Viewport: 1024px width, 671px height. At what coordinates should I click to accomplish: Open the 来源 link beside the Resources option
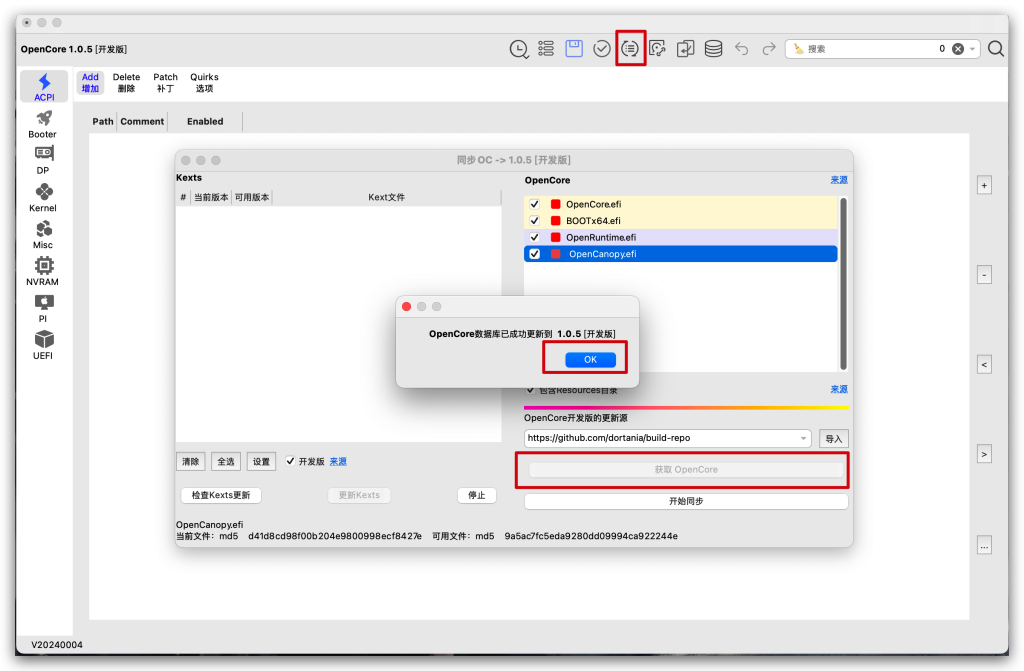click(839, 389)
